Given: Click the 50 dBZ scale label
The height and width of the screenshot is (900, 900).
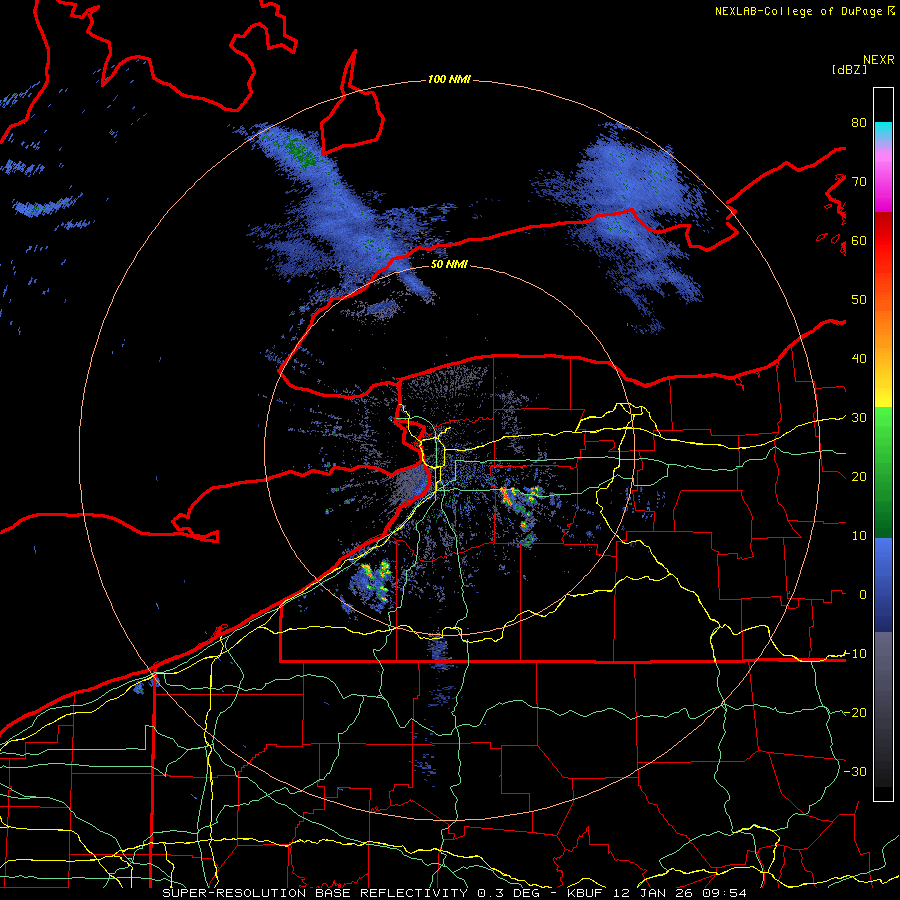Looking at the screenshot, I should click(x=859, y=300).
